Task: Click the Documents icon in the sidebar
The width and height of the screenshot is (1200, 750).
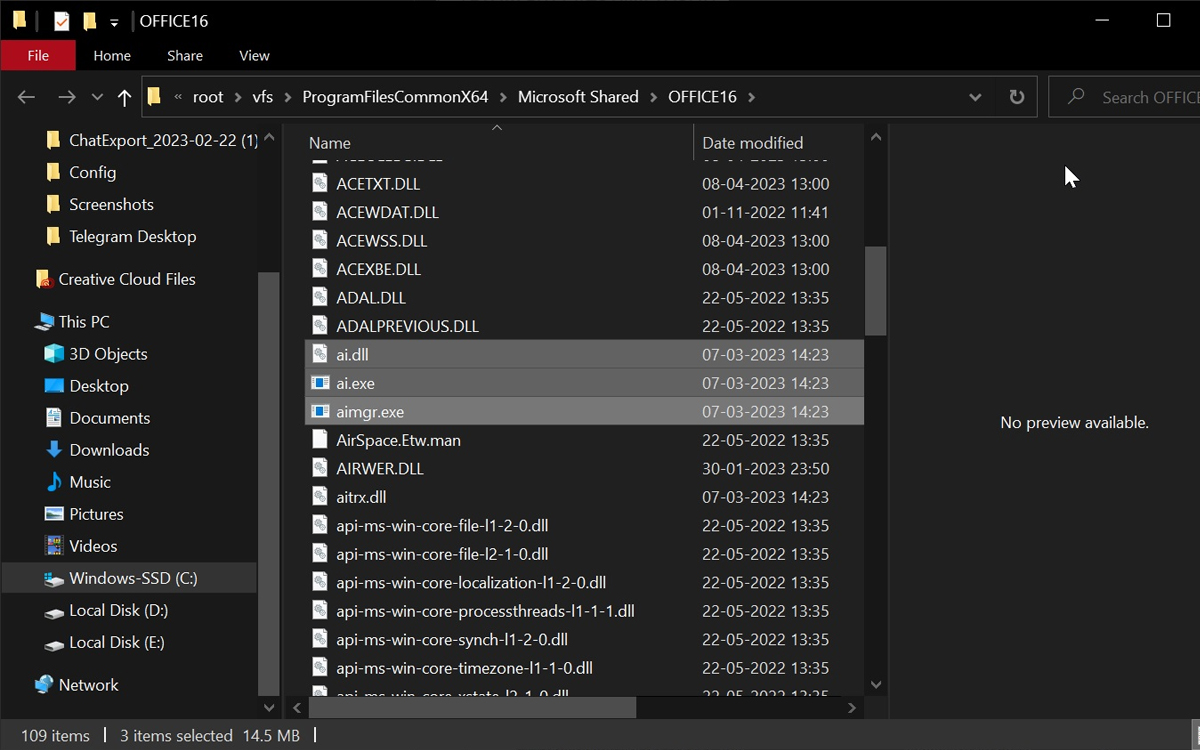Action: 54,417
